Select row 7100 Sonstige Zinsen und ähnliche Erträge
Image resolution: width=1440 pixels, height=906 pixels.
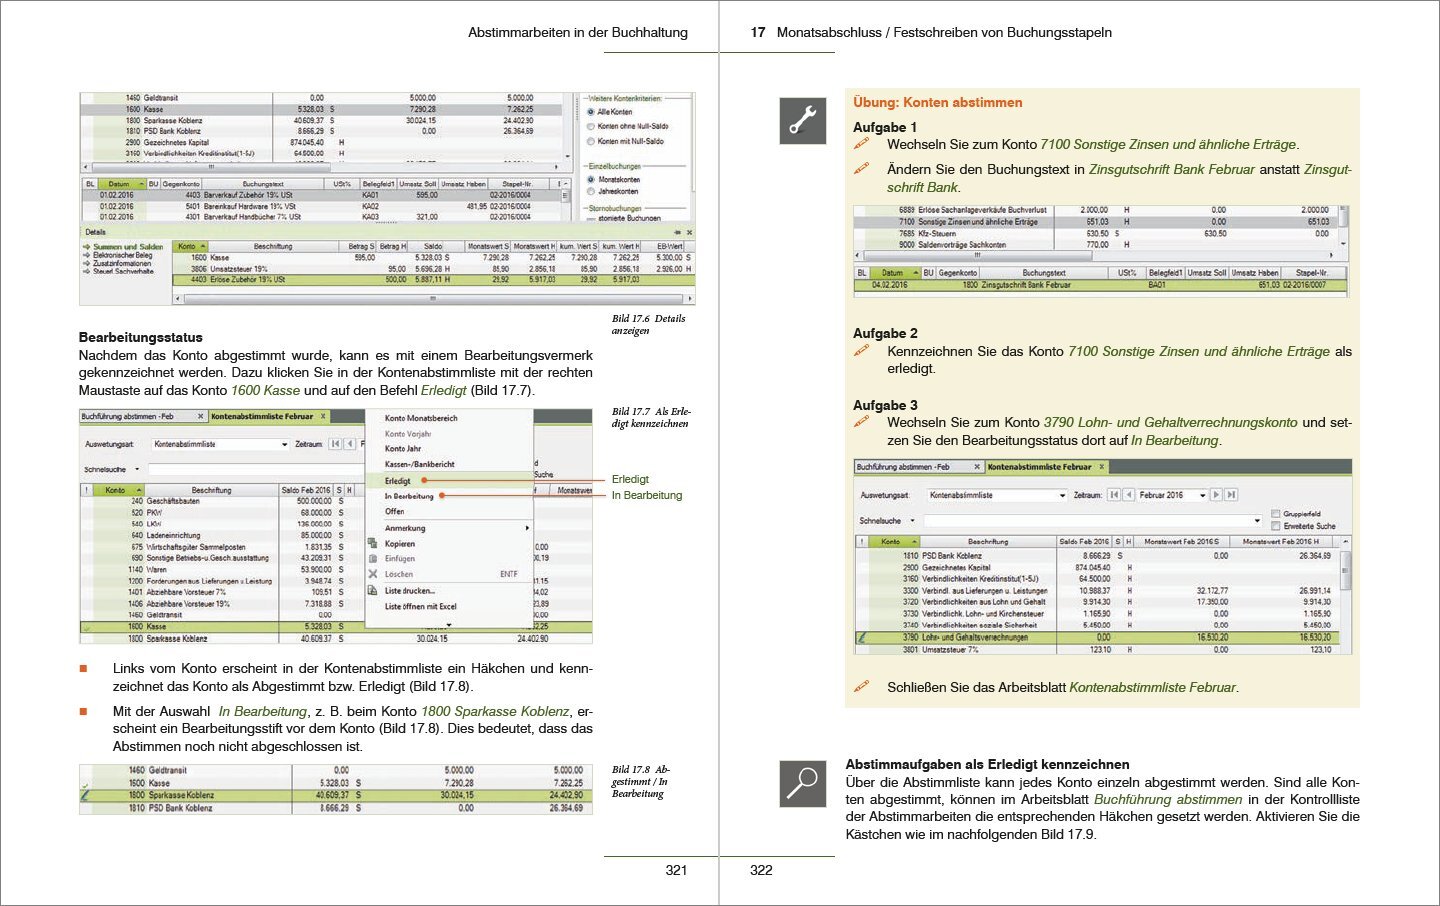point(1097,222)
